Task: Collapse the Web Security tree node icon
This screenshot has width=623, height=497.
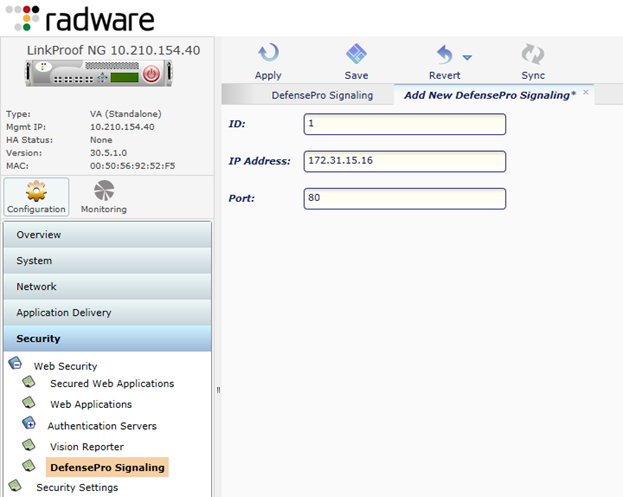Action: [x=15, y=363]
